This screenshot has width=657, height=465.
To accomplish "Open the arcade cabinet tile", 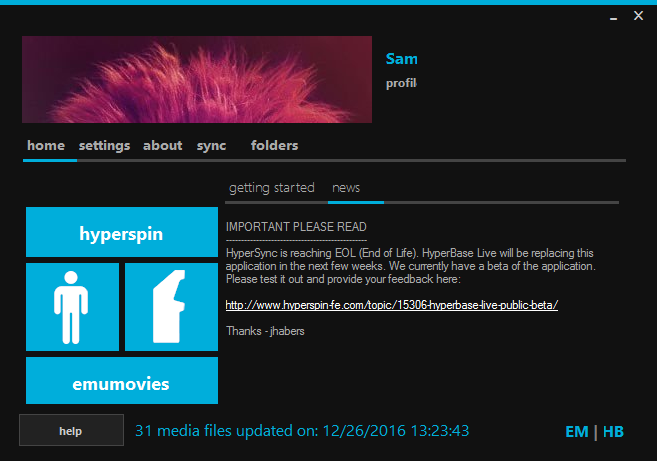I will (x=171, y=307).
